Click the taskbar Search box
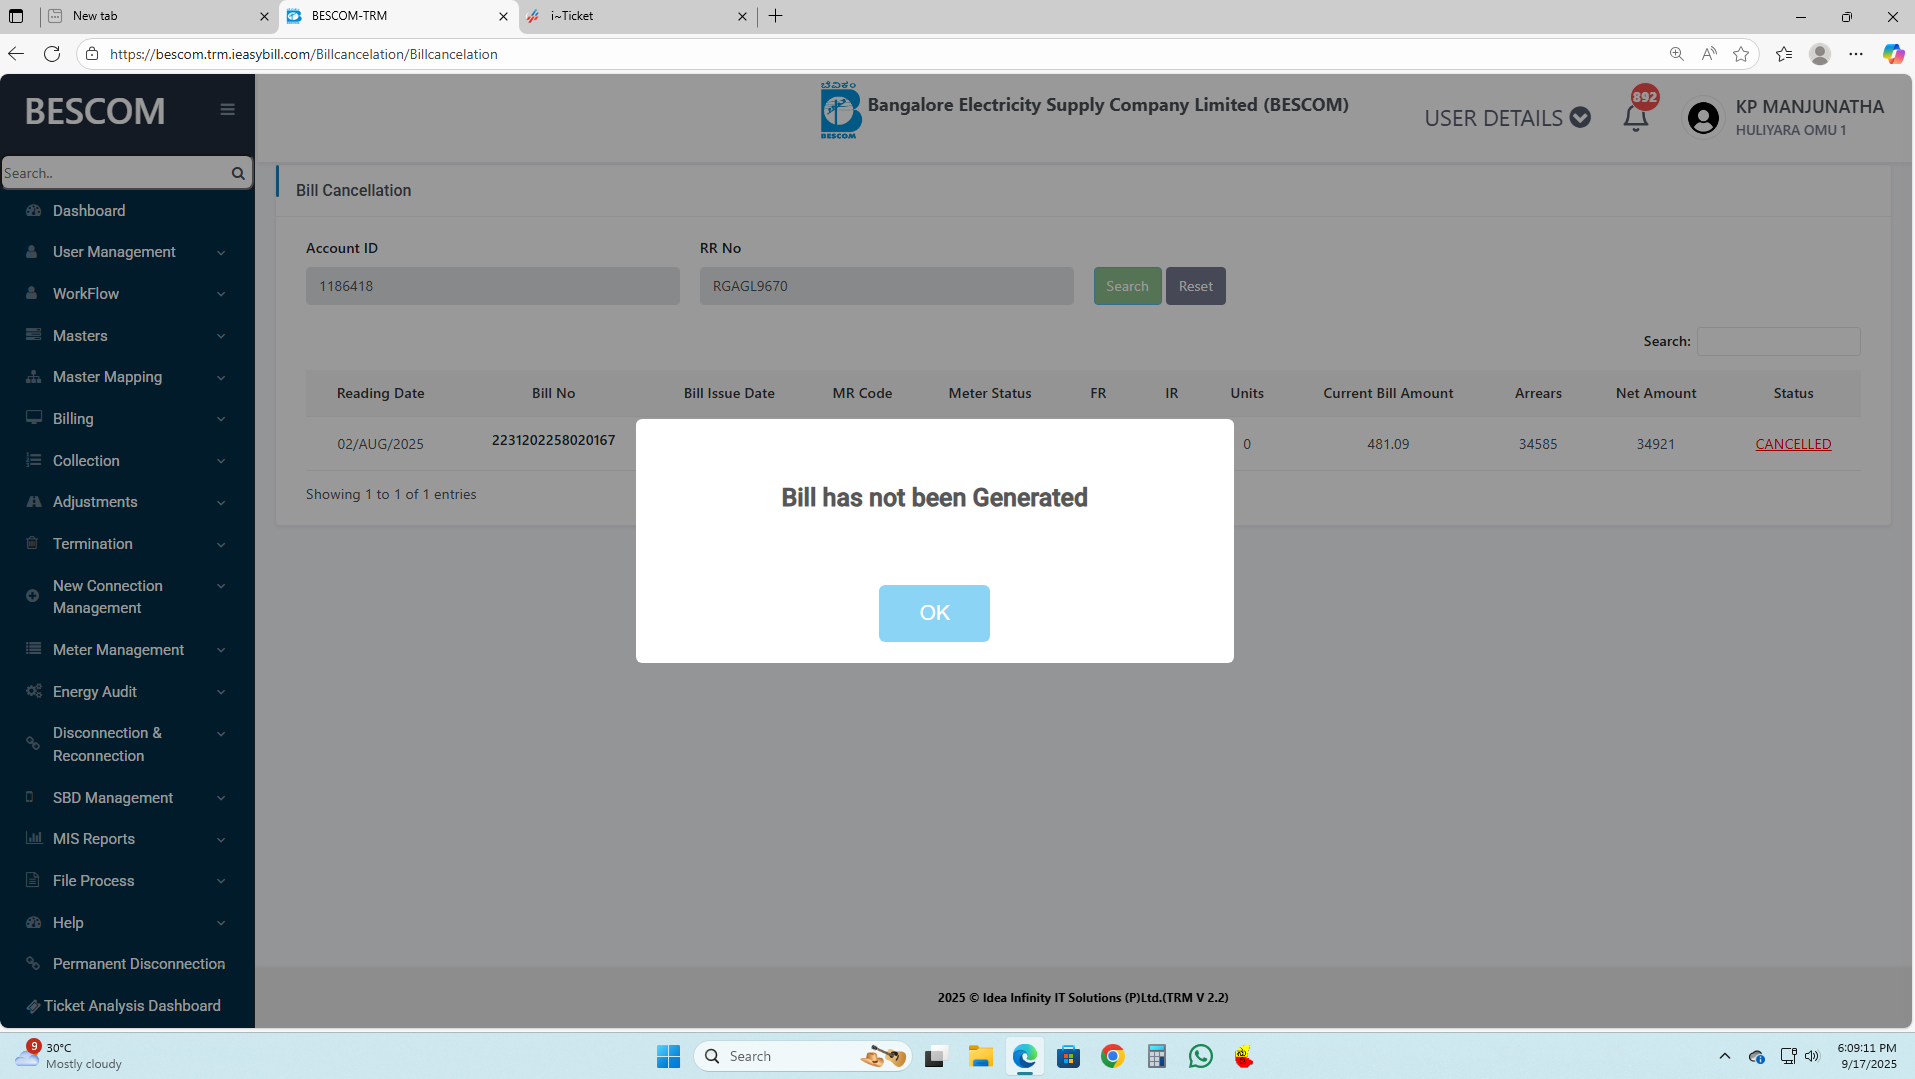 (803, 1056)
